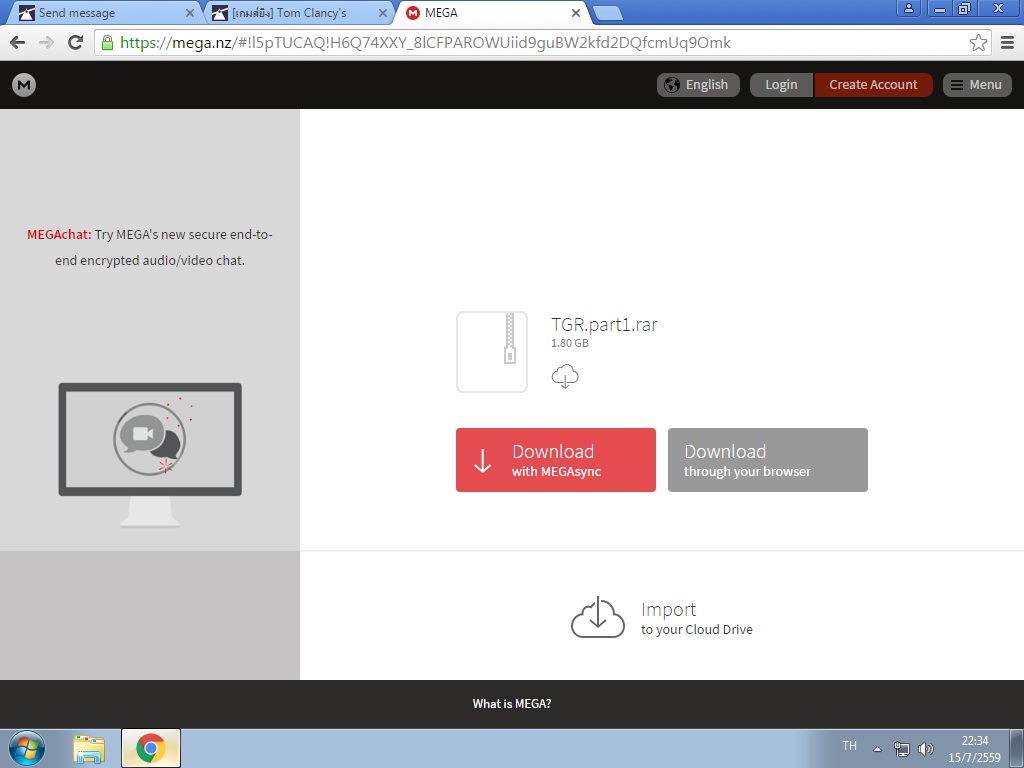Click the Chrome user profile icon
The width and height of the screenshot is (1024, 768).
point(908,8)
